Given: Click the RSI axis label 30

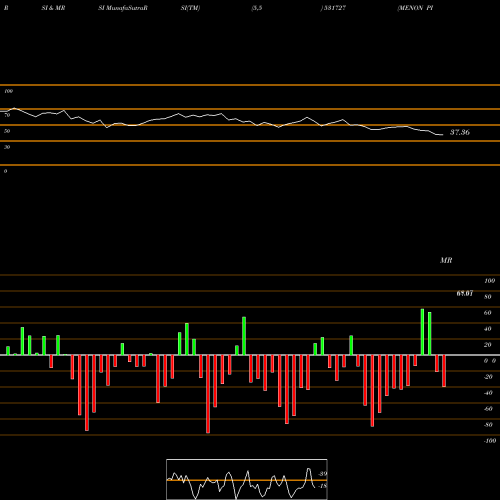Looking at the screenshot, I should [x=7, y=147].
